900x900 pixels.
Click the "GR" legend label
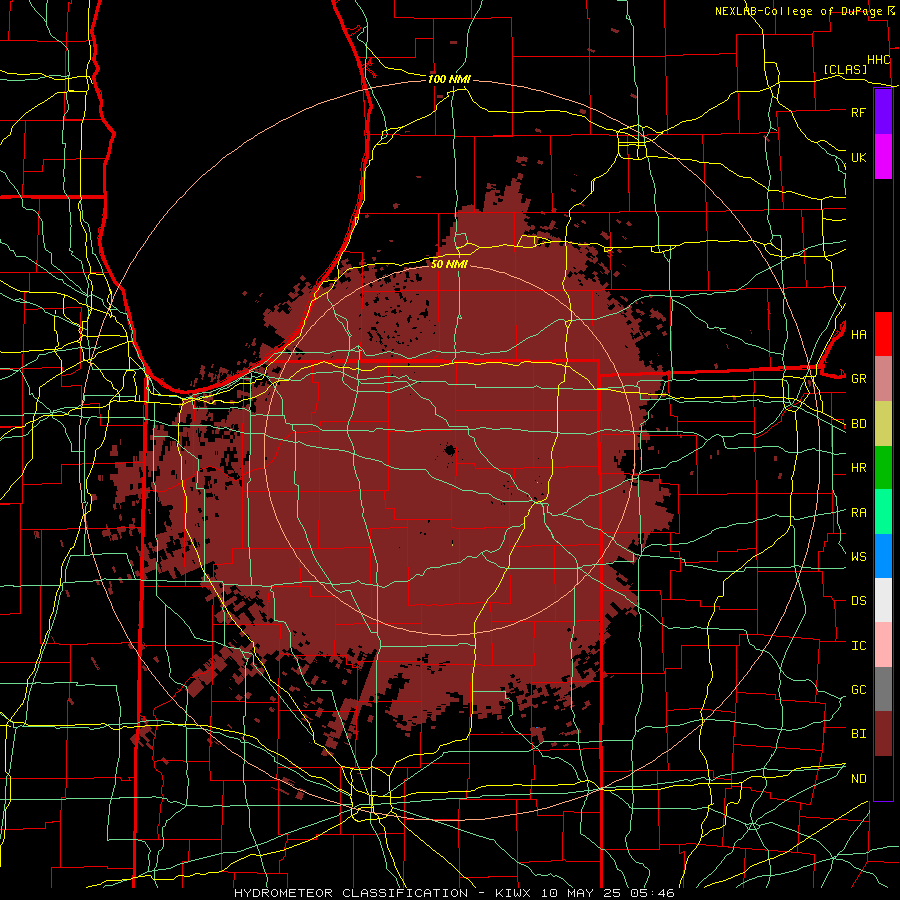click(x=858, y=379)
